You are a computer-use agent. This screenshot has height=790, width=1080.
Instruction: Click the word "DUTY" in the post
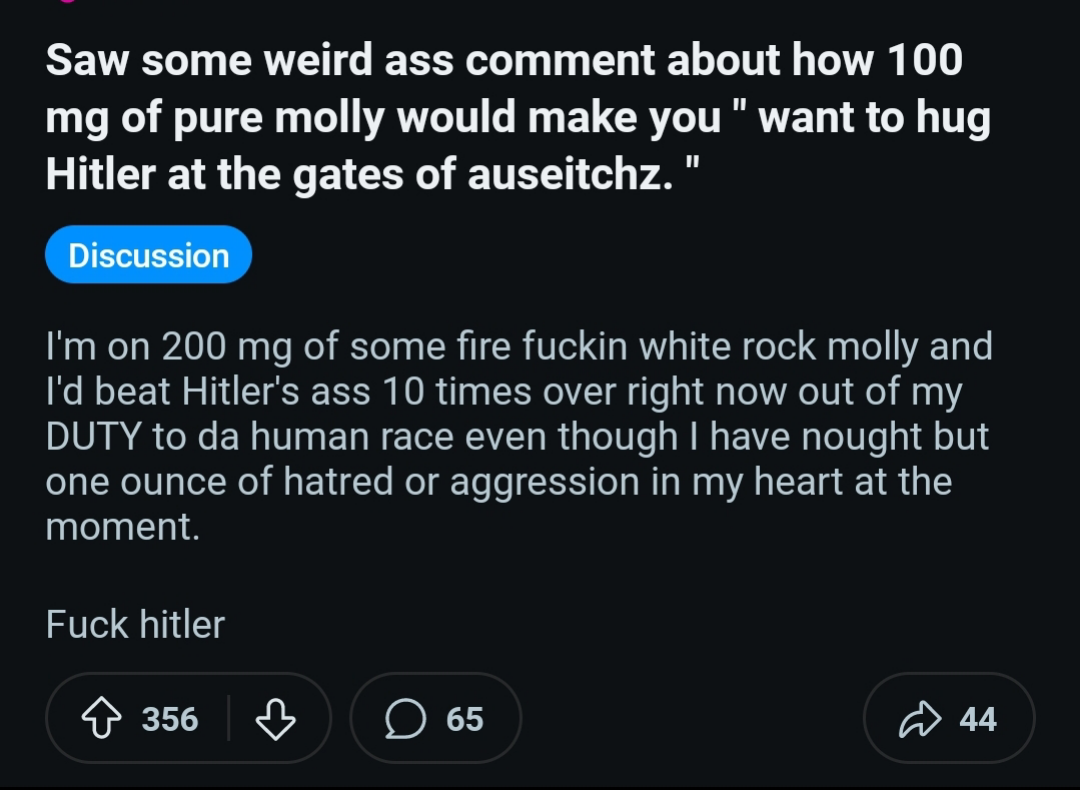click(x=96, y=437)
